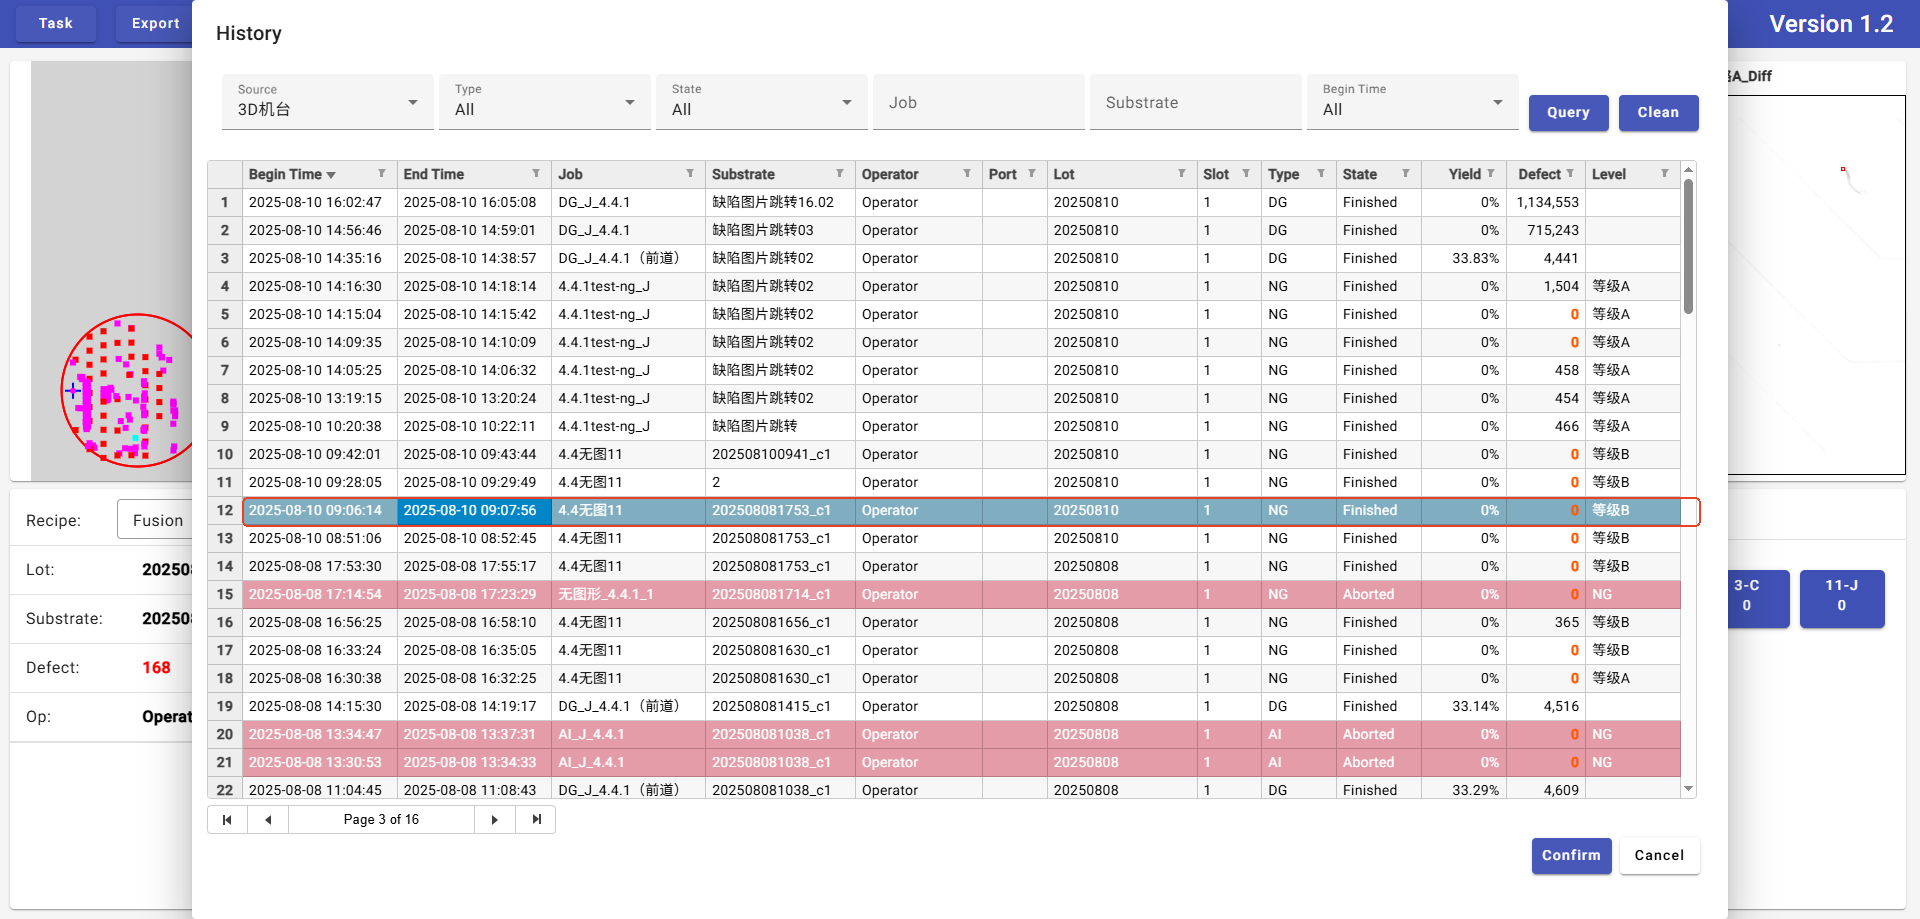Open the Lot column filter icon
This screenshot has width=1920, height=919.
[x=1181, y=174]
